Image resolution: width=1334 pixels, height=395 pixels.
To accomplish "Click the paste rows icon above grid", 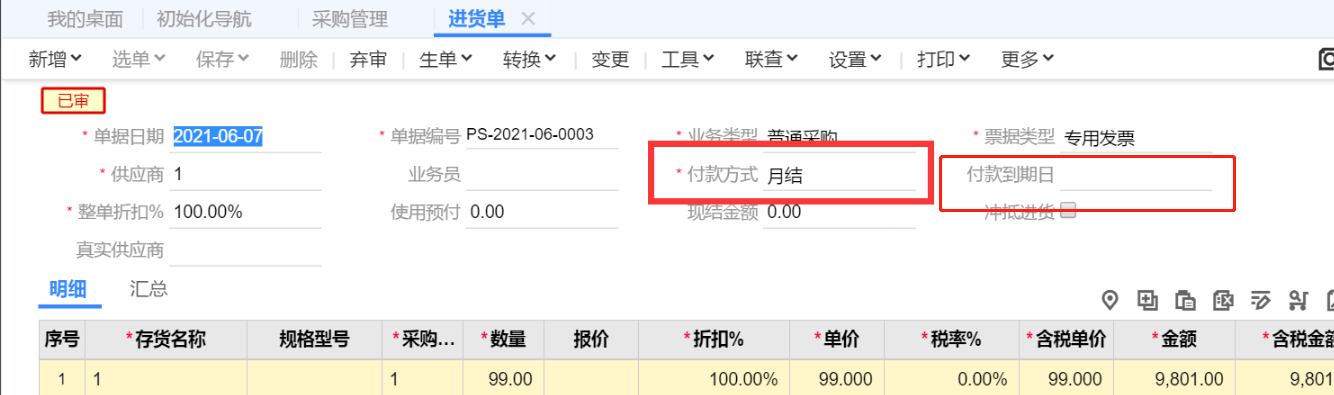I will pyautogui.click(x=1185, y=300).
